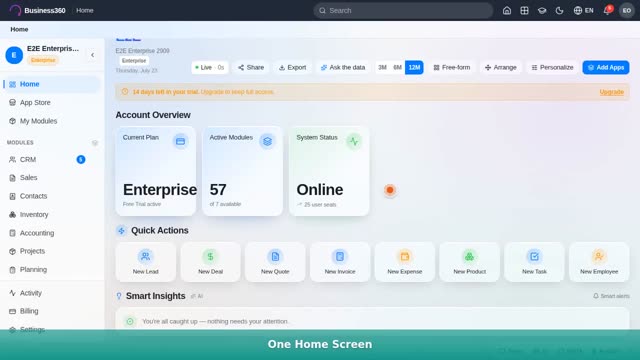The width and height of the screenshot is (640, 360).
Task: Toggle the Live refresh indicator
Action: click(x=209, y=67)
